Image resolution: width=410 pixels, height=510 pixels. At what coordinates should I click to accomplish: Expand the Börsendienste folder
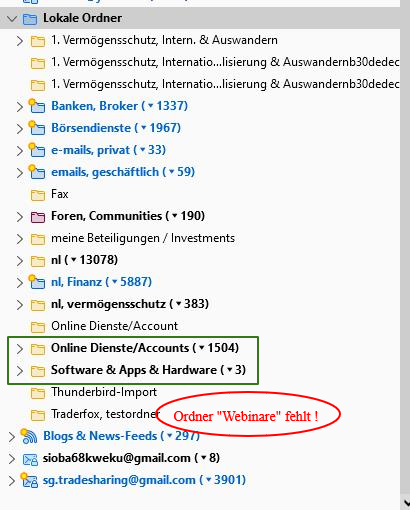pos(20,129)
